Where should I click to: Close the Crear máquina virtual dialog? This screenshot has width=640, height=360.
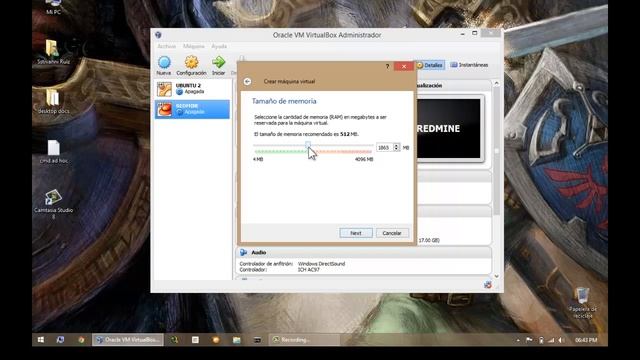point(404,67)
